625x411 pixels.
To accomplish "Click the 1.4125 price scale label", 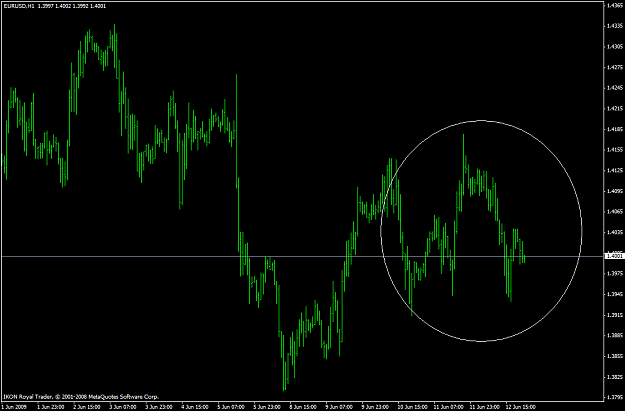I will 615,171.
